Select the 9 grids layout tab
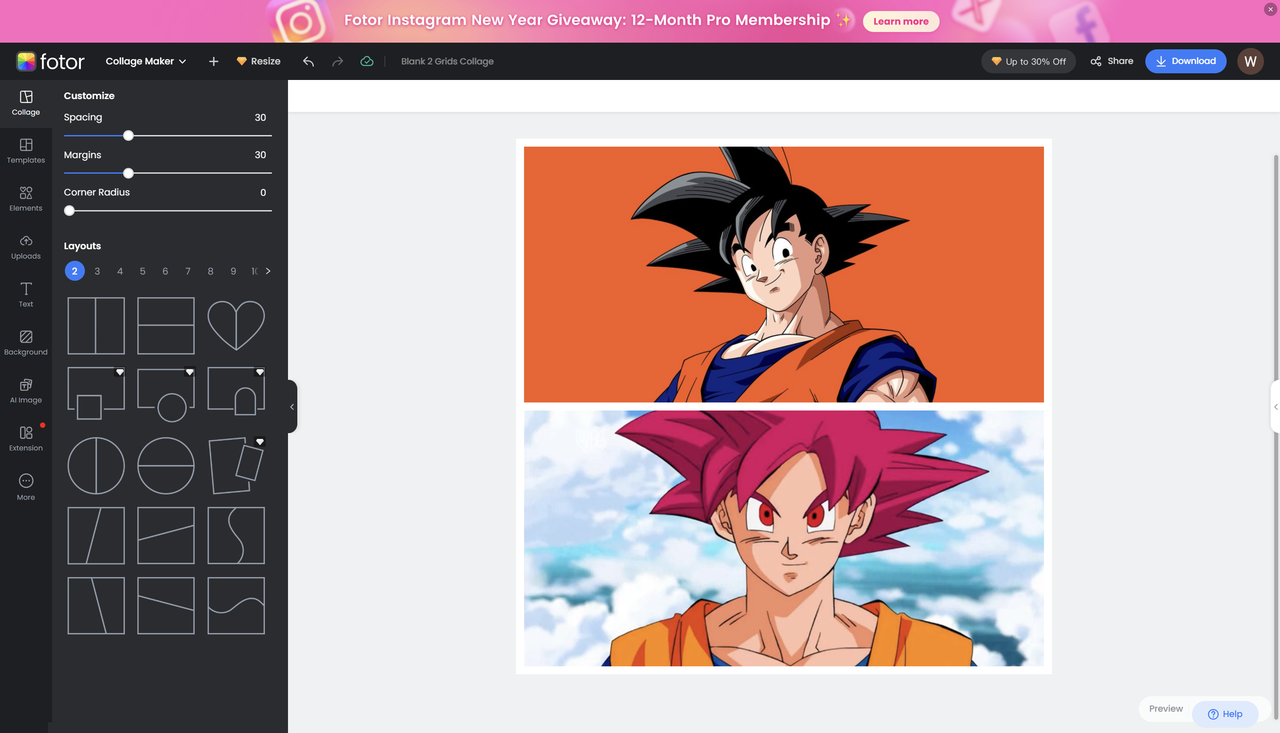This screenshot has width=1280, height=733. (x=233, y=271)
